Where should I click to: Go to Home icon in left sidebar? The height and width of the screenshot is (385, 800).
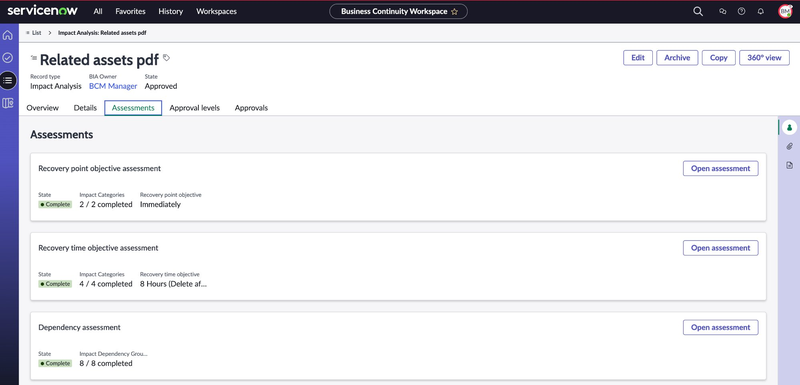tap(8, 35)
